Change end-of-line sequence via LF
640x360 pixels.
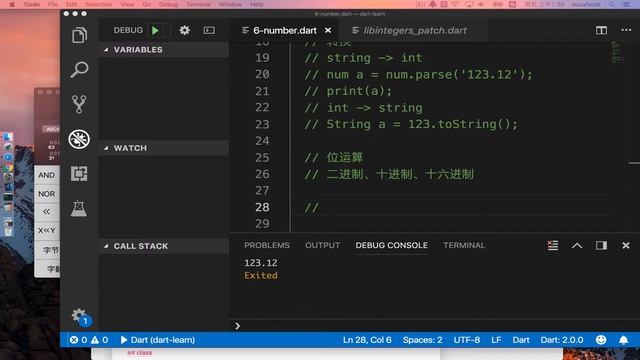click(496, 340)
